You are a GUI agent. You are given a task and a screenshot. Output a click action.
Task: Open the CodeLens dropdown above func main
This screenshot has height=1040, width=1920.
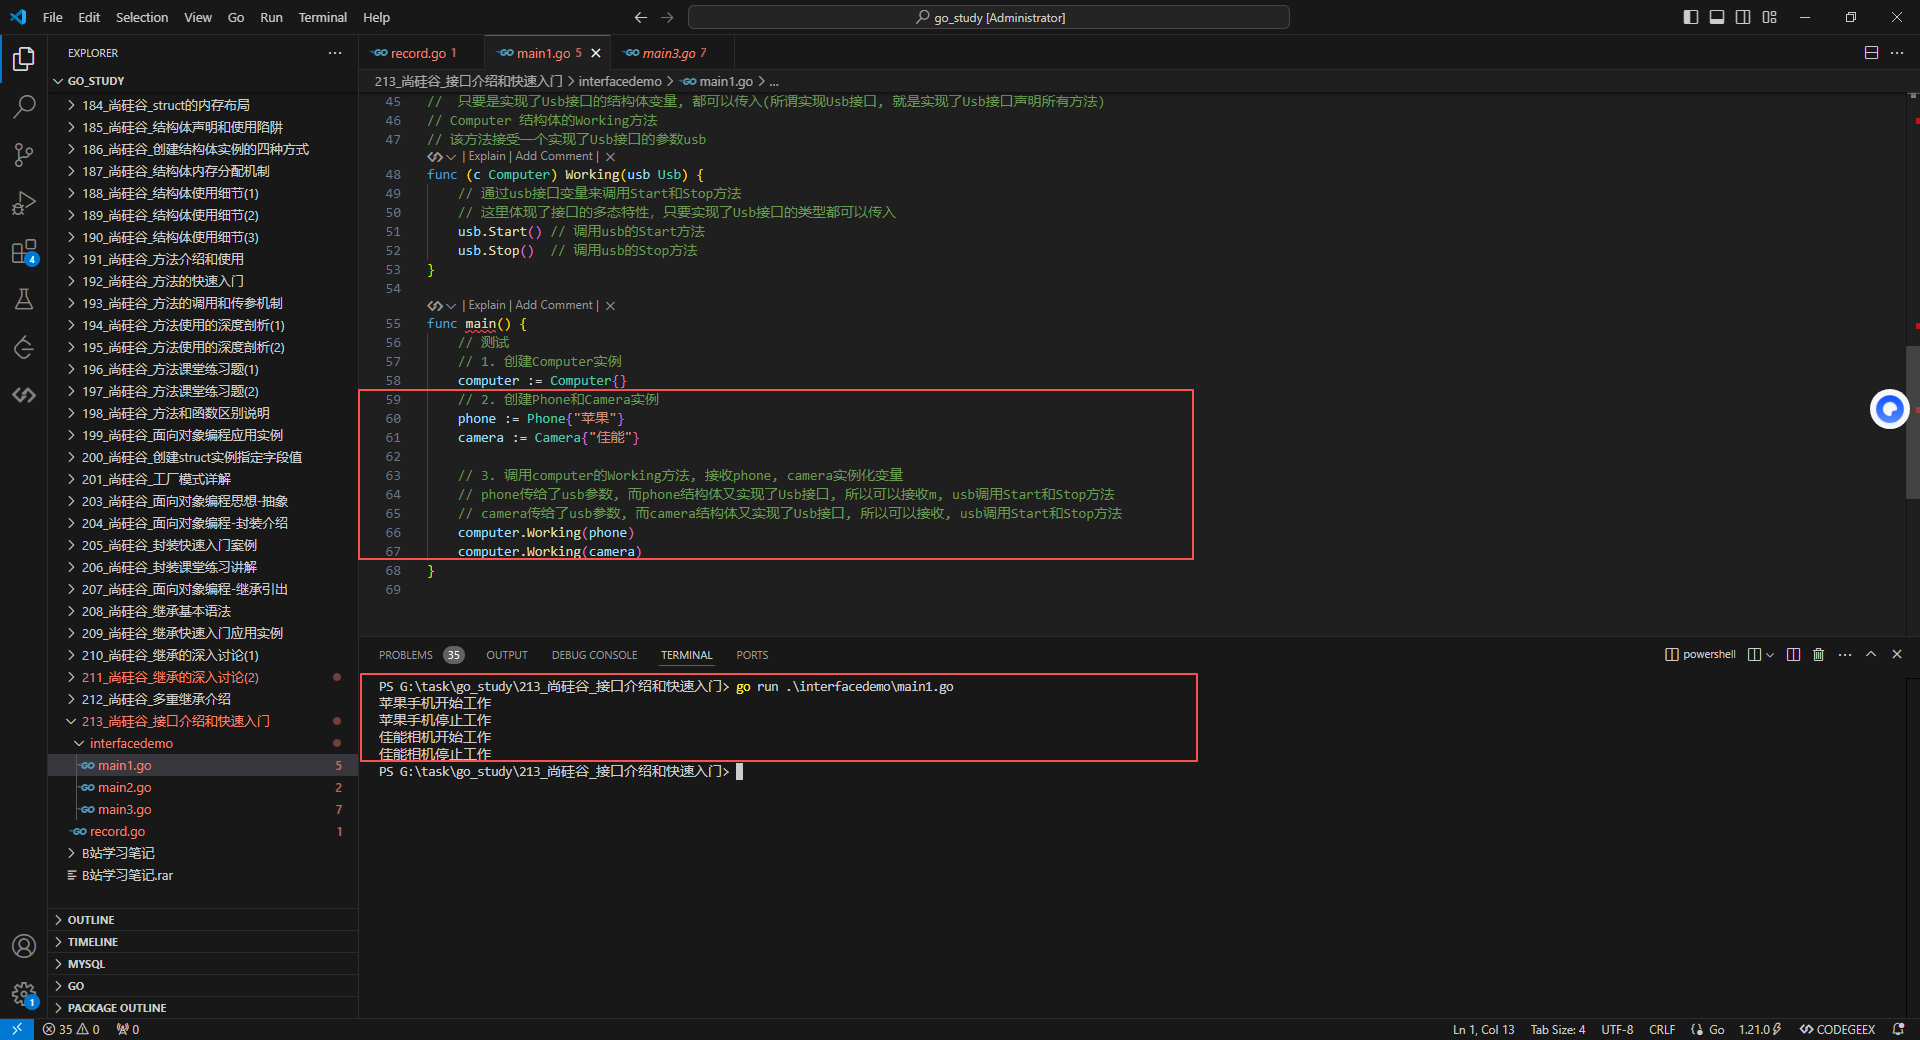tap(452, 306)
